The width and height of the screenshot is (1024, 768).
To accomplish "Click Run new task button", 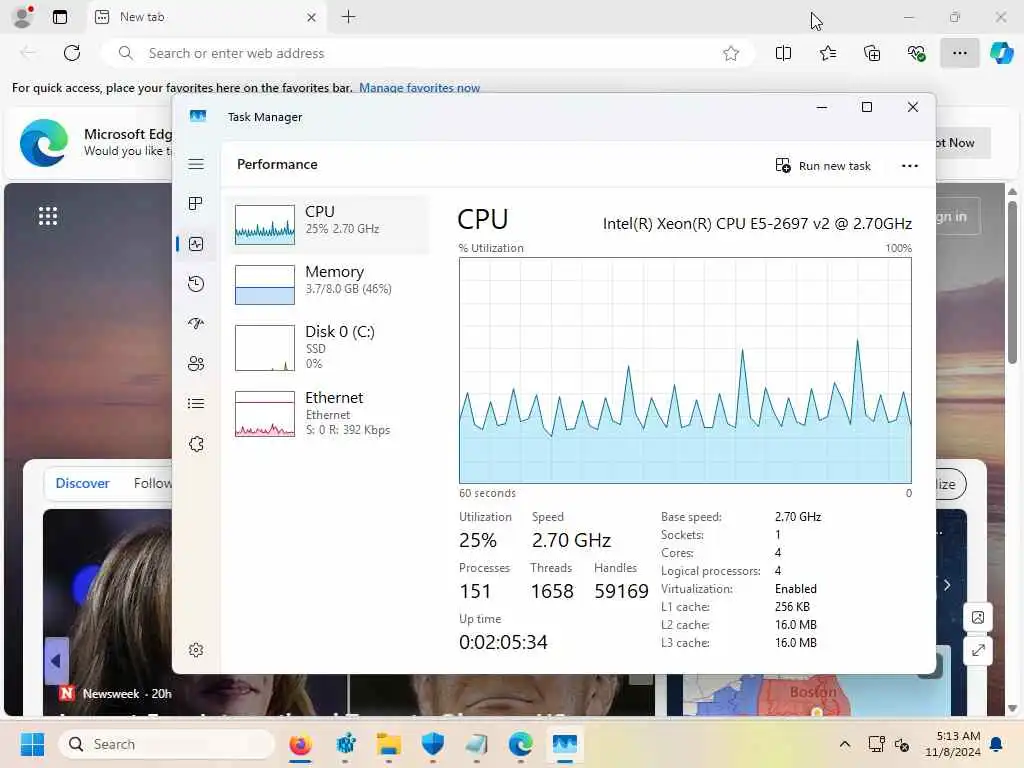I will (823, 166).
